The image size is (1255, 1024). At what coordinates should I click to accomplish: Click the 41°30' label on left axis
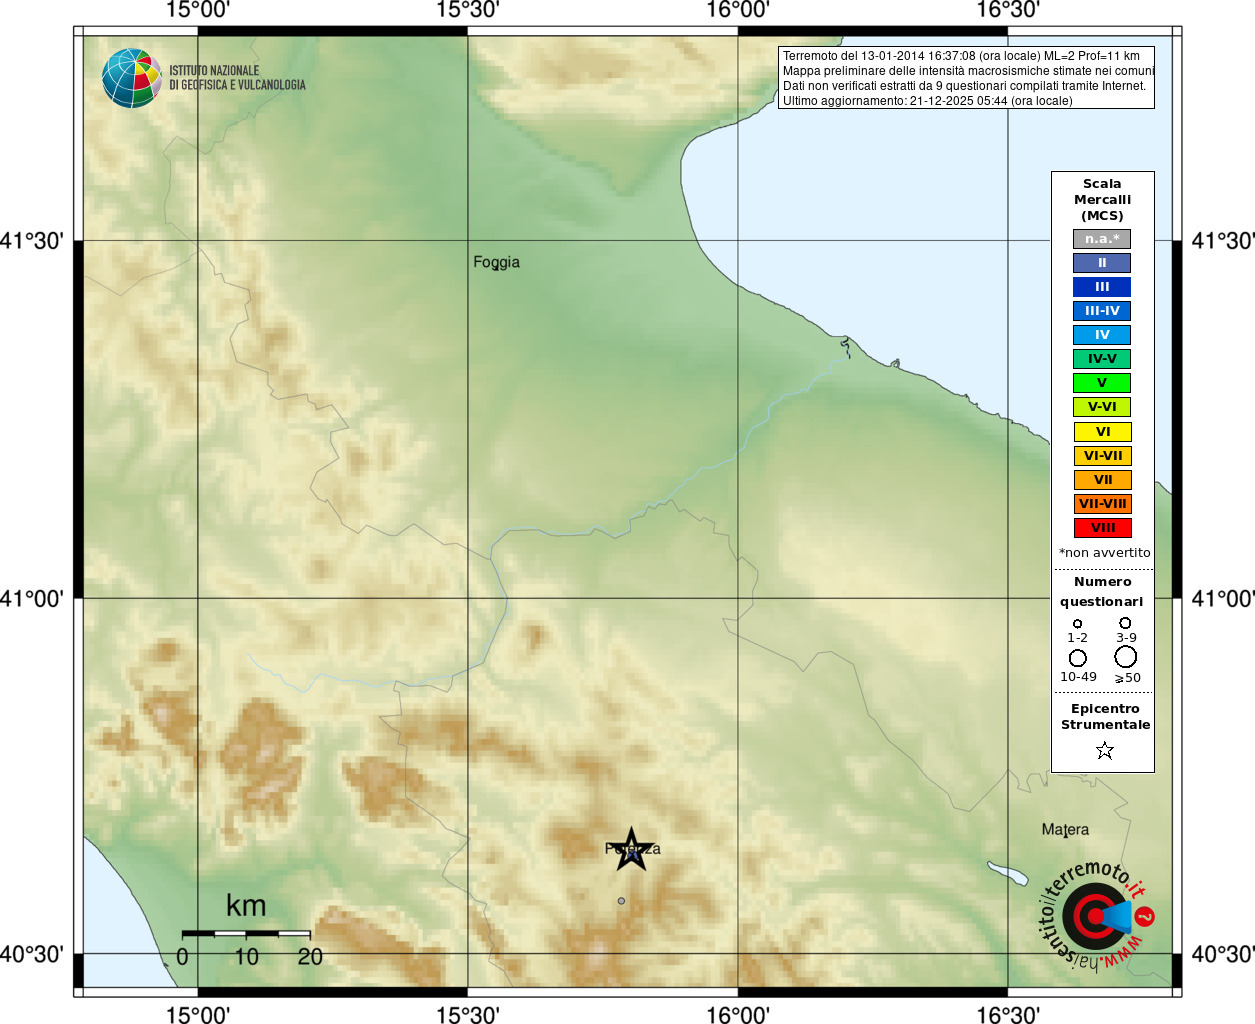pyautogui.click(x=32, y=241)
